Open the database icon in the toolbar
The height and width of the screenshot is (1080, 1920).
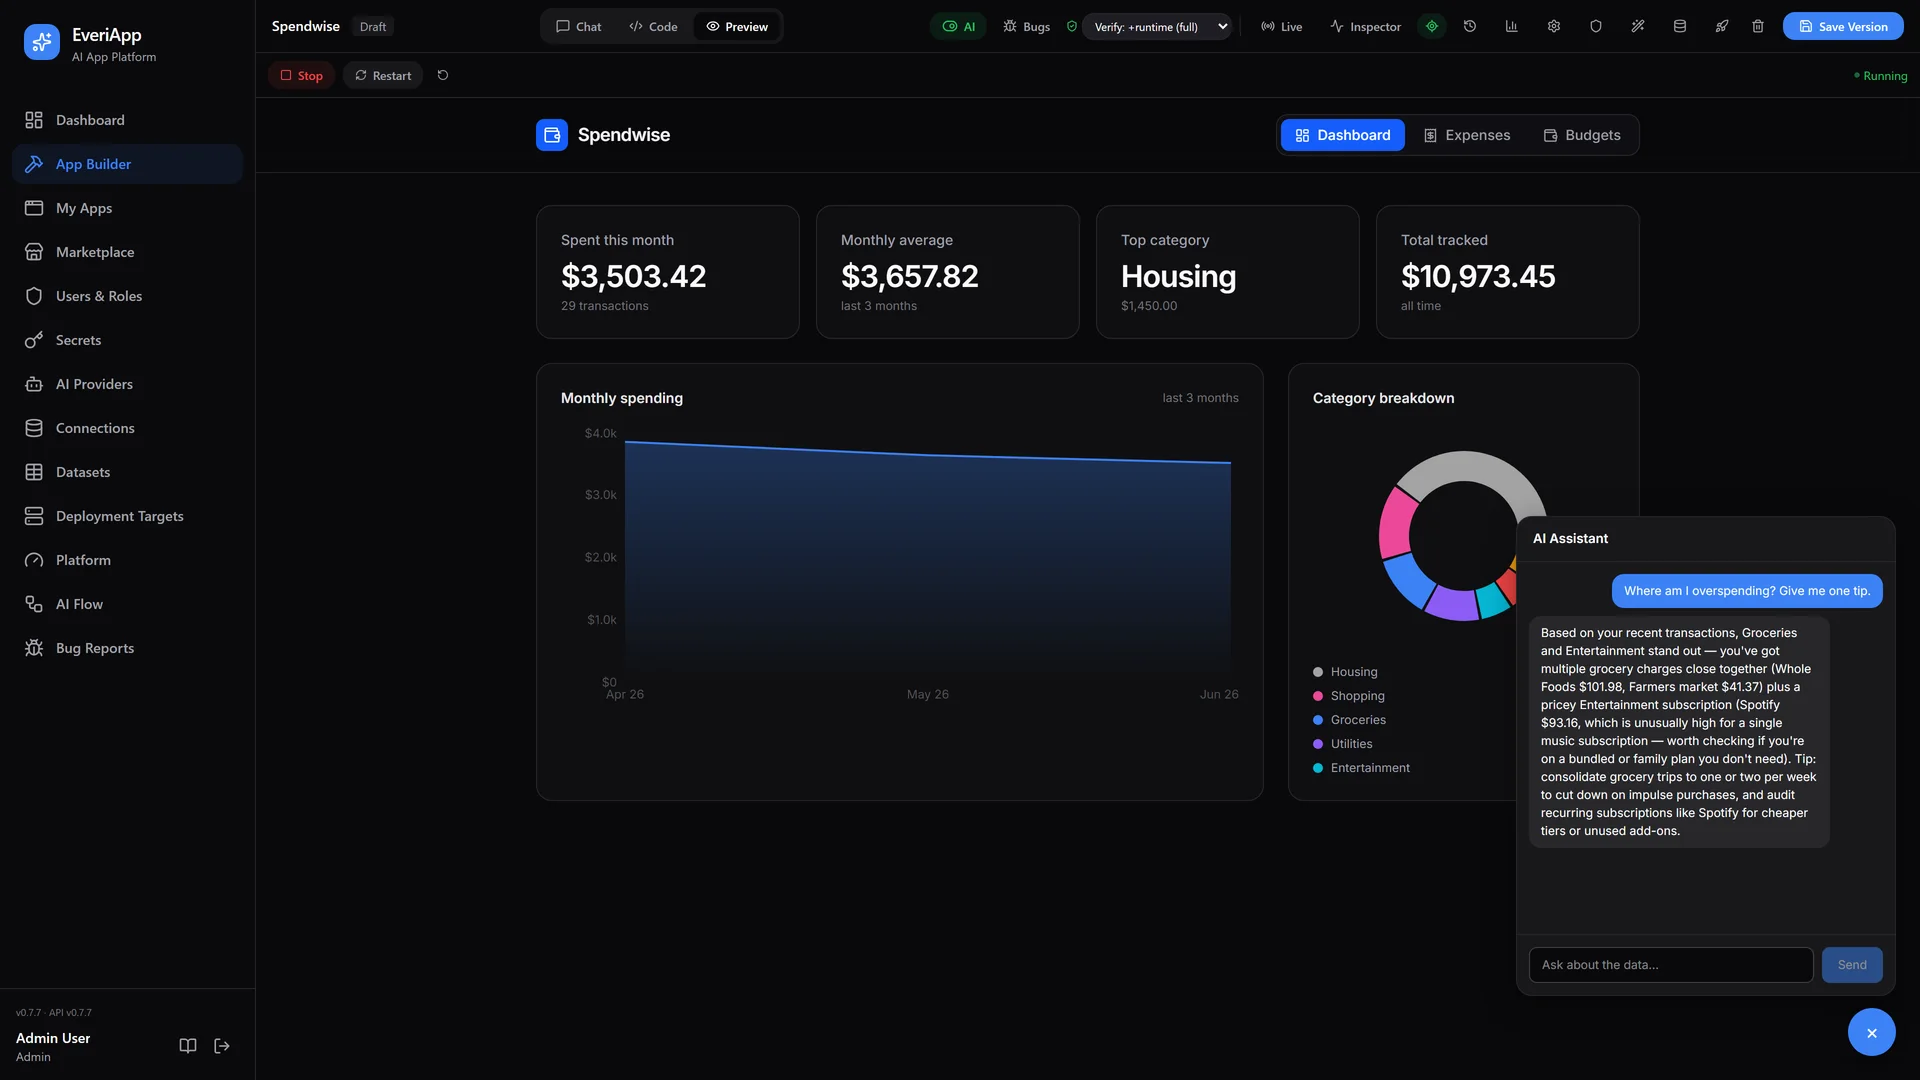click(1680, 27)
